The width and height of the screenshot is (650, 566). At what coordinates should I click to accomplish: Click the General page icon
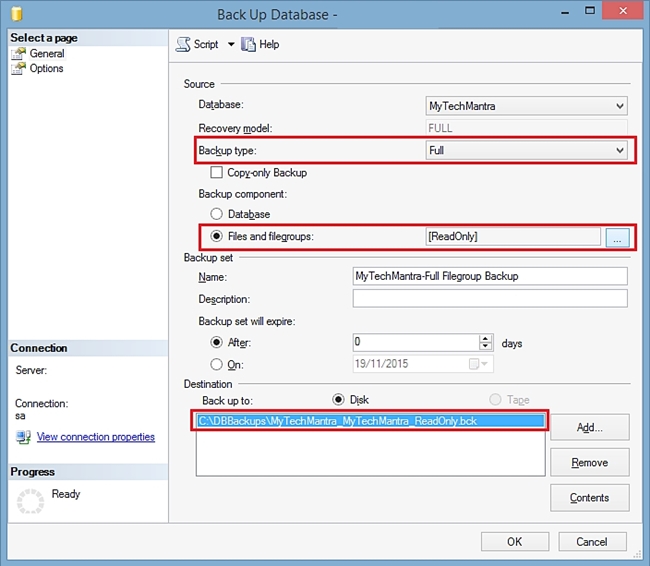18,53
